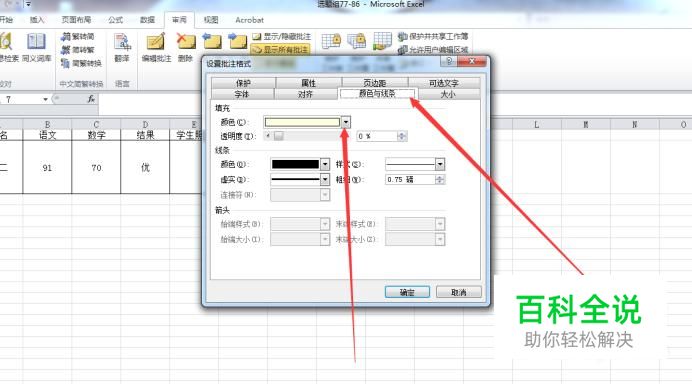Select column B header
This screenshot has width=692, height=384.
tap(47, 124)
